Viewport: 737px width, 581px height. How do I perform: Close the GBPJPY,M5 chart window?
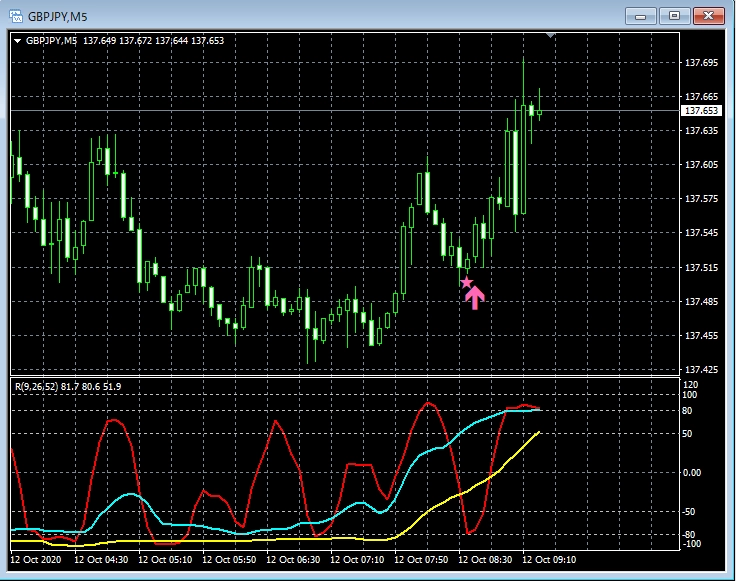708,15
